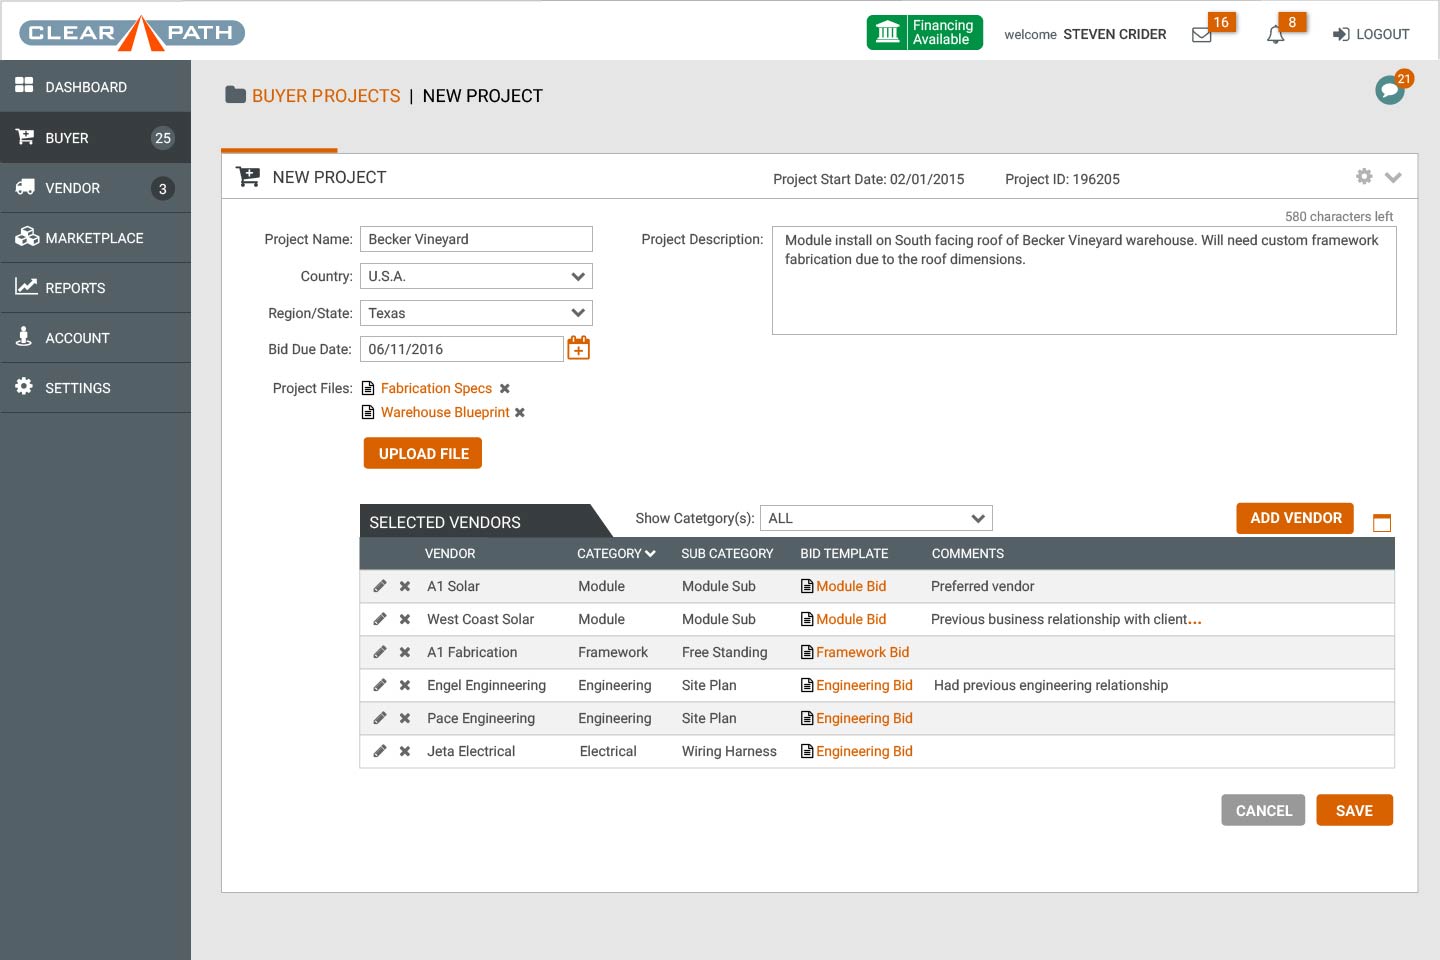This screenshot has height=960, width=1440.
Task: Click the Project Name input field
Action: (x=476, y=239)
